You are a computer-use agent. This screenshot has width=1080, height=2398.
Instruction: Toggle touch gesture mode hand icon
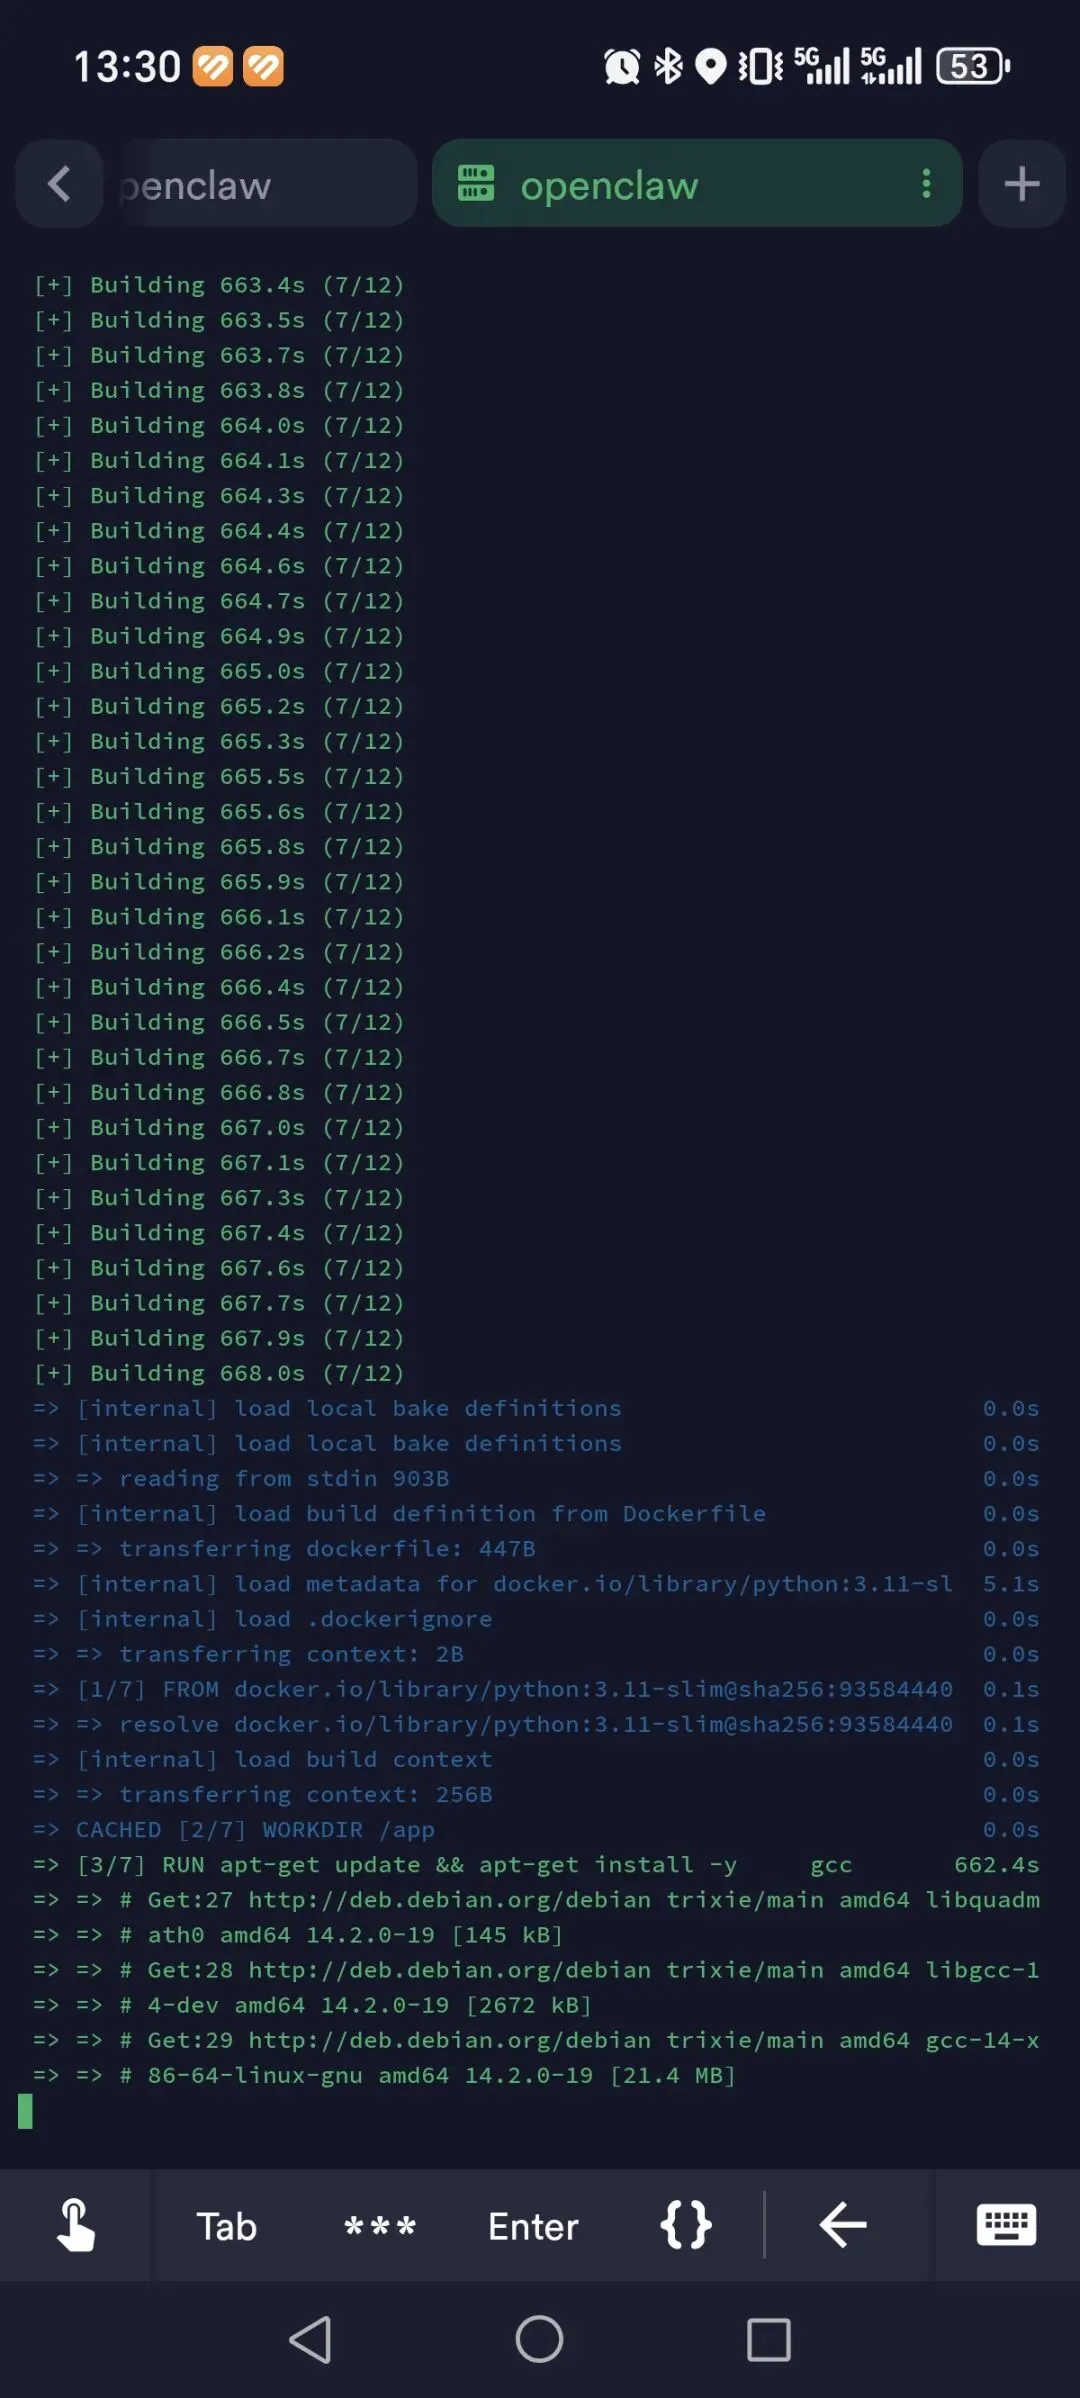(x=76, y=2225)
